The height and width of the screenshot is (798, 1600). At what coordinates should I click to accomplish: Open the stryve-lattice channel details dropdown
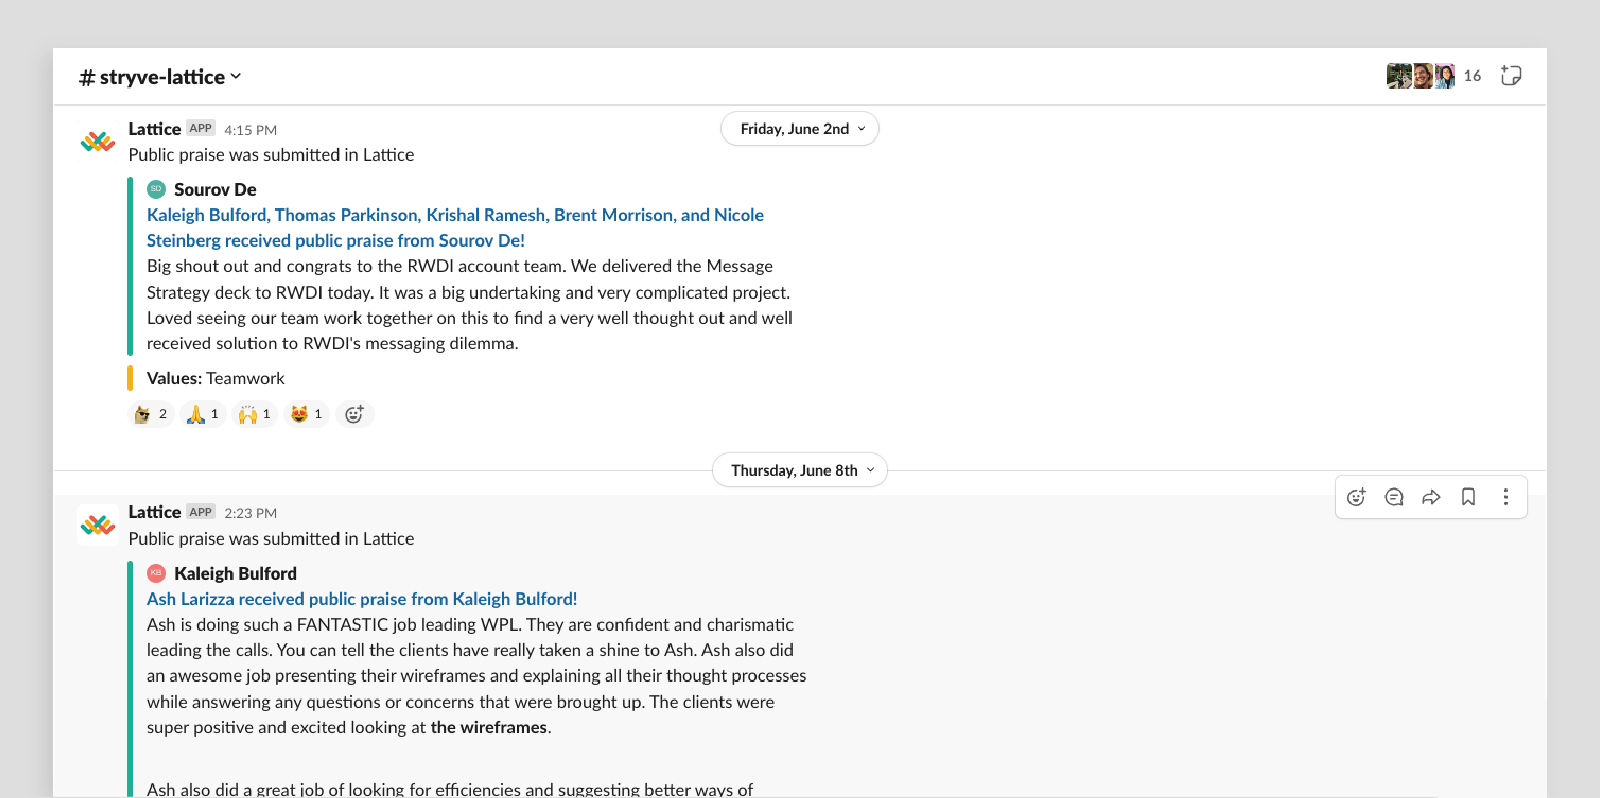tap(161, 77)
